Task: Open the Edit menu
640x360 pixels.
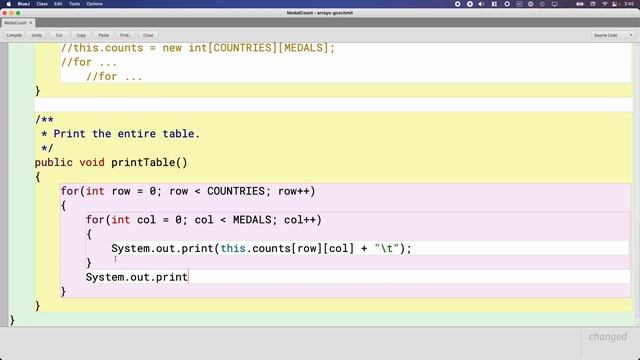Action: point(58,4)
